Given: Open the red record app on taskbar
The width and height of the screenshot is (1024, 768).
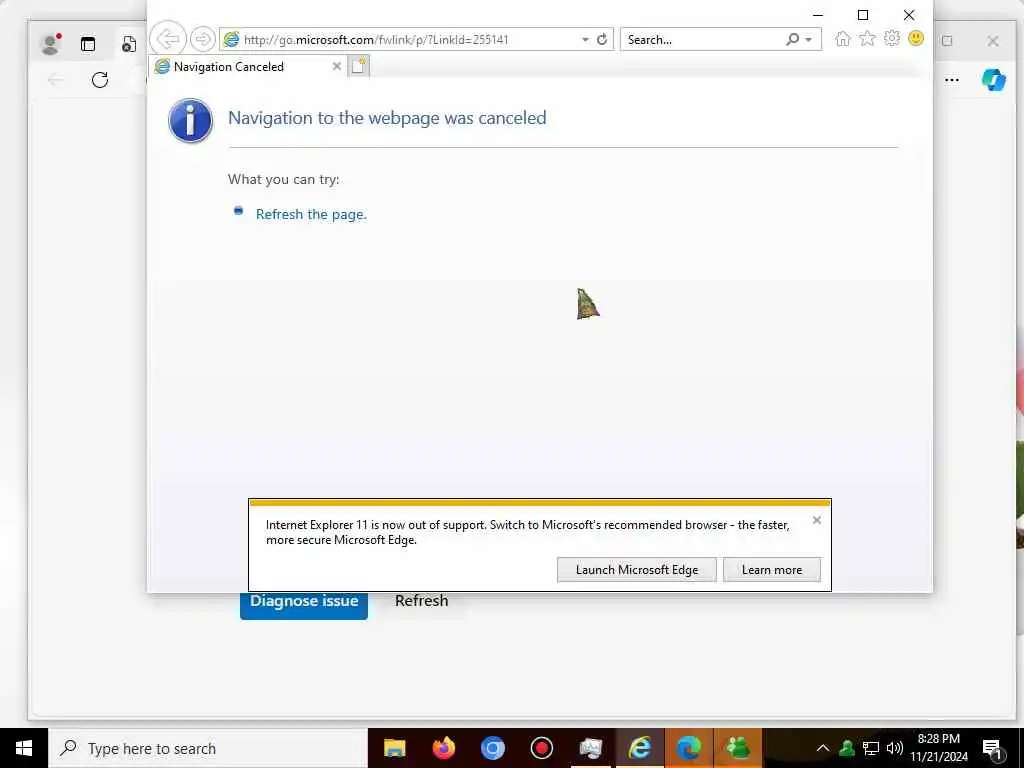Looking at the screenshot, I should (x=541, y=748).
